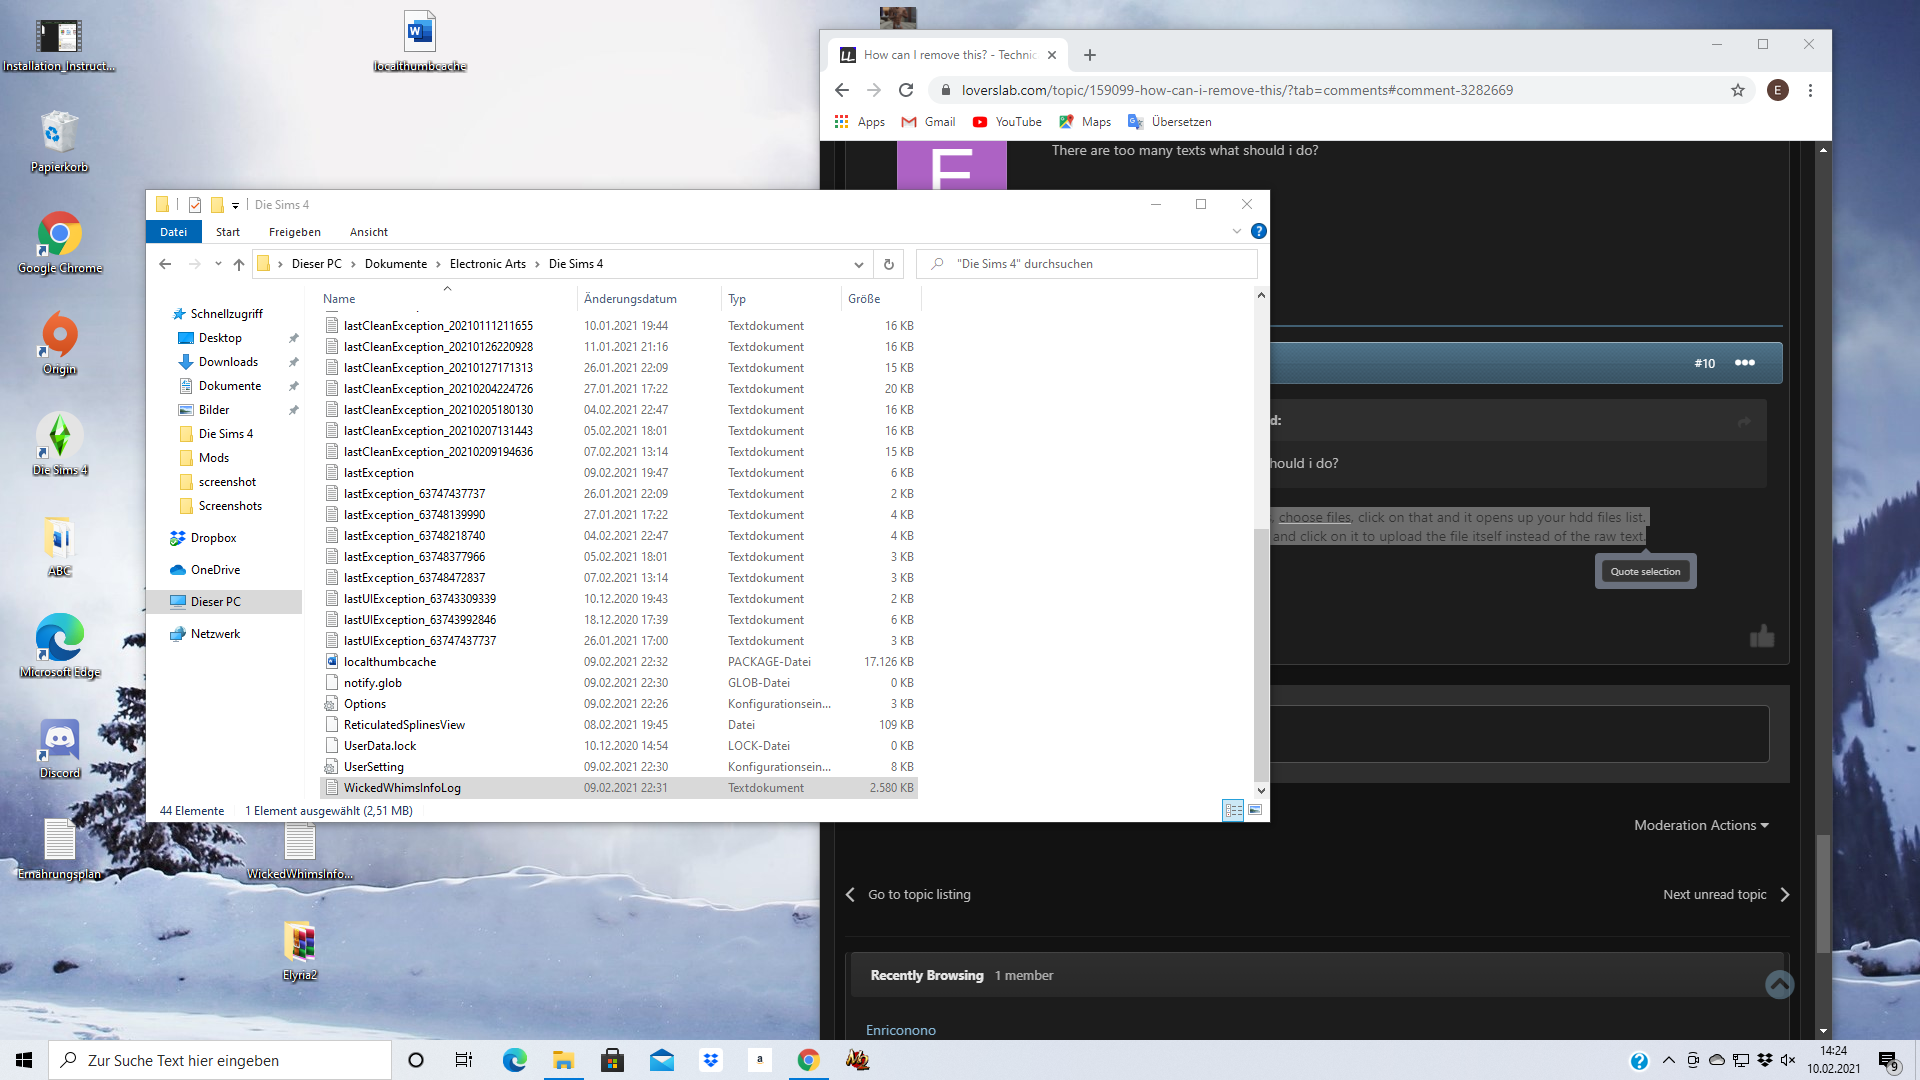Viewport: 1920px width, 1080px height.
Task: Open Maps bookmark
Action: [x=1085, y=122]
